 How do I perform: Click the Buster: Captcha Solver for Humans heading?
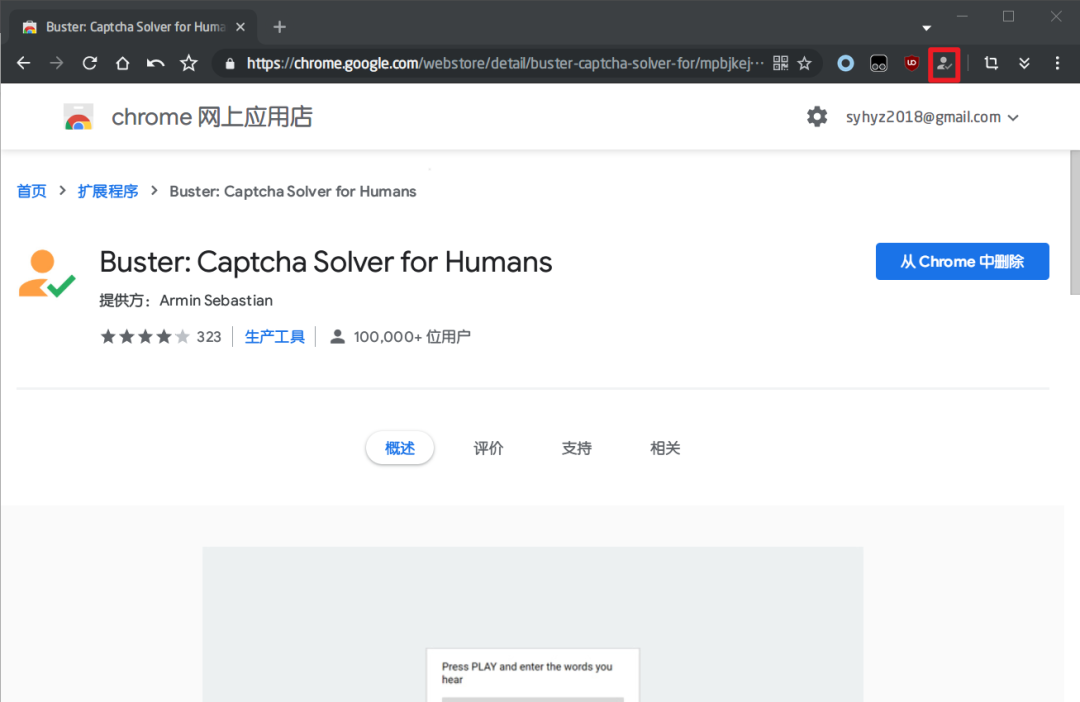click(x=326, y=262)
